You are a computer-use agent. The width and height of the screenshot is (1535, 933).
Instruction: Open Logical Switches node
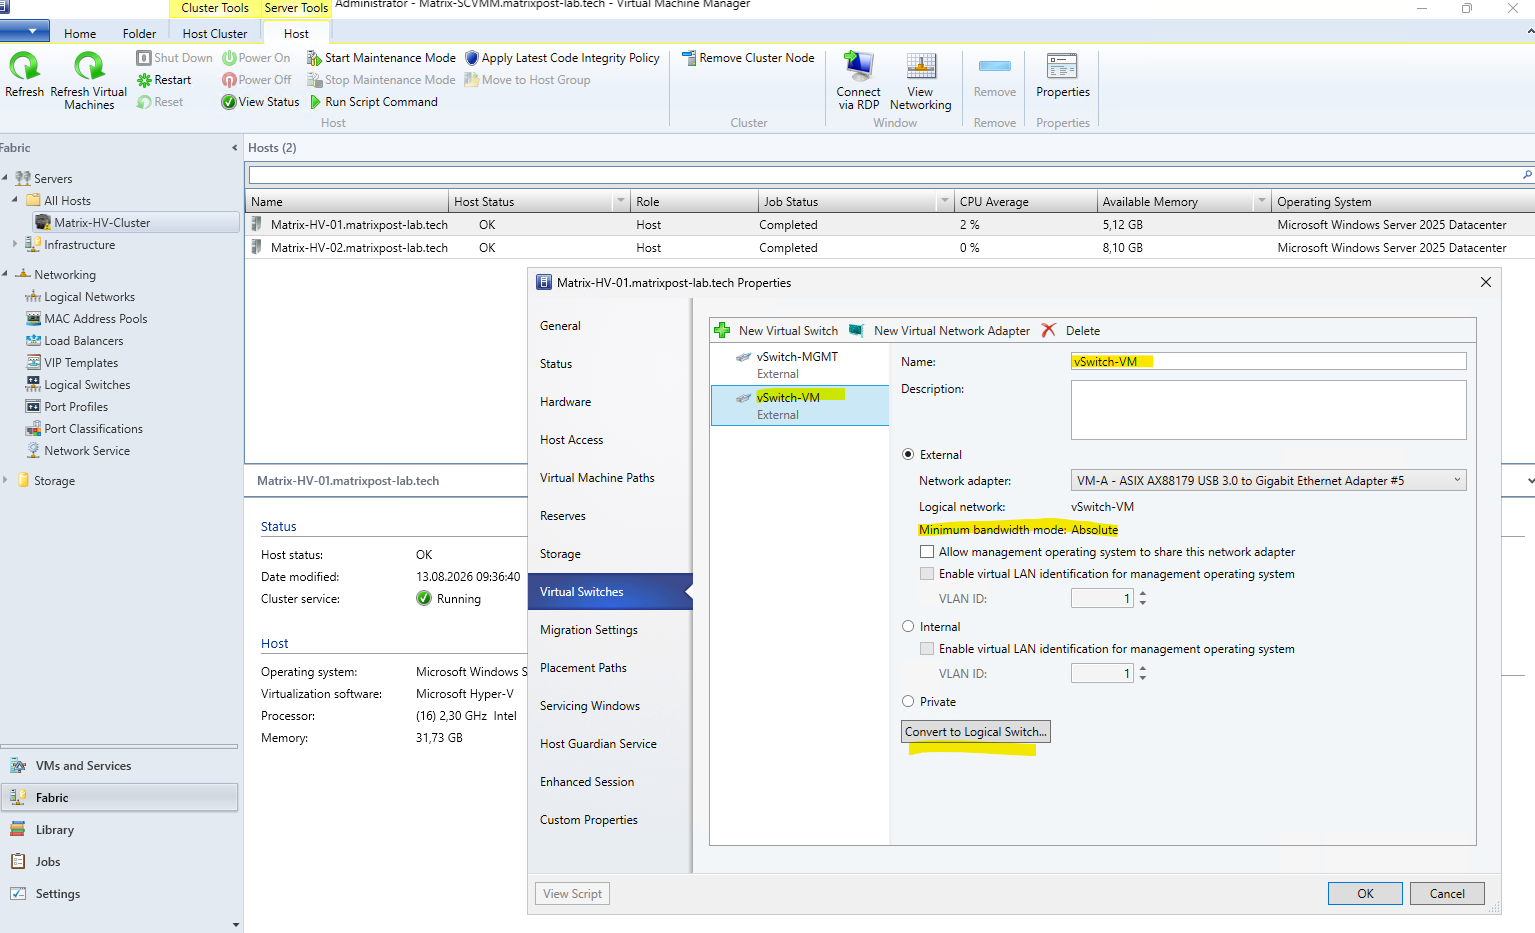coord(87,385)
